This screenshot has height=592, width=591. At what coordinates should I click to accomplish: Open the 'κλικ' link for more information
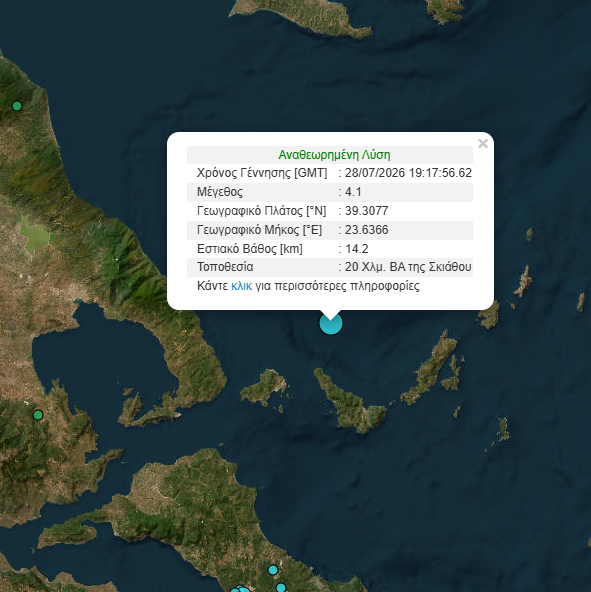pyautogui.click(x=241, y=286)
